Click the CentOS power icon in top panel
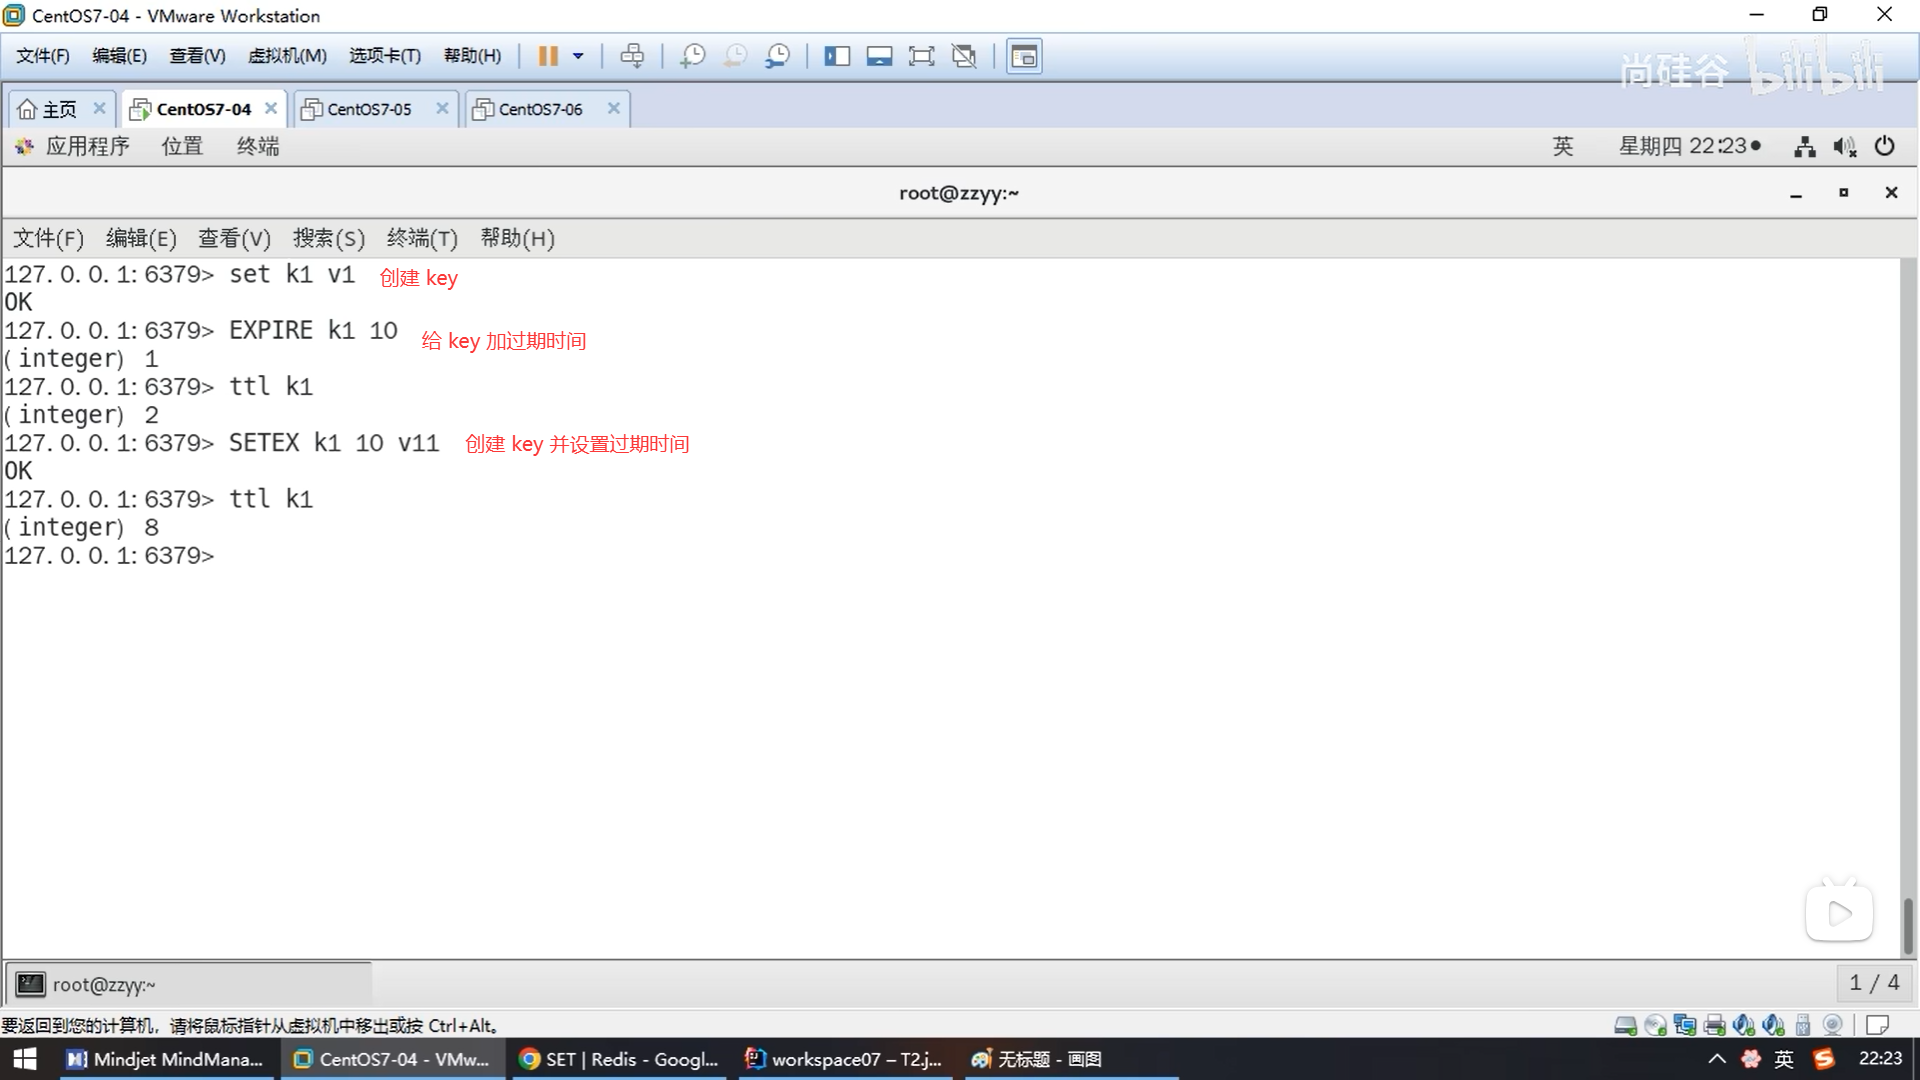 click(x=1884, y=146)
